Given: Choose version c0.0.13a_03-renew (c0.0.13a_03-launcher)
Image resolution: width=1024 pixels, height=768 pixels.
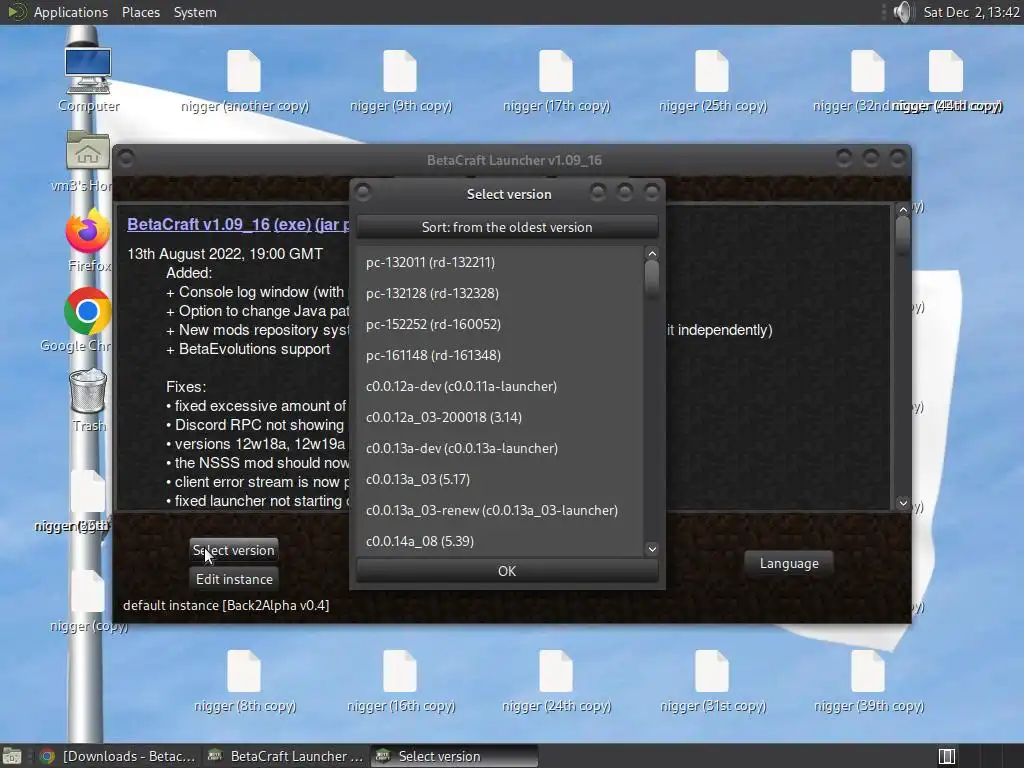Looking at the screenshot, I should click(500, 511).
